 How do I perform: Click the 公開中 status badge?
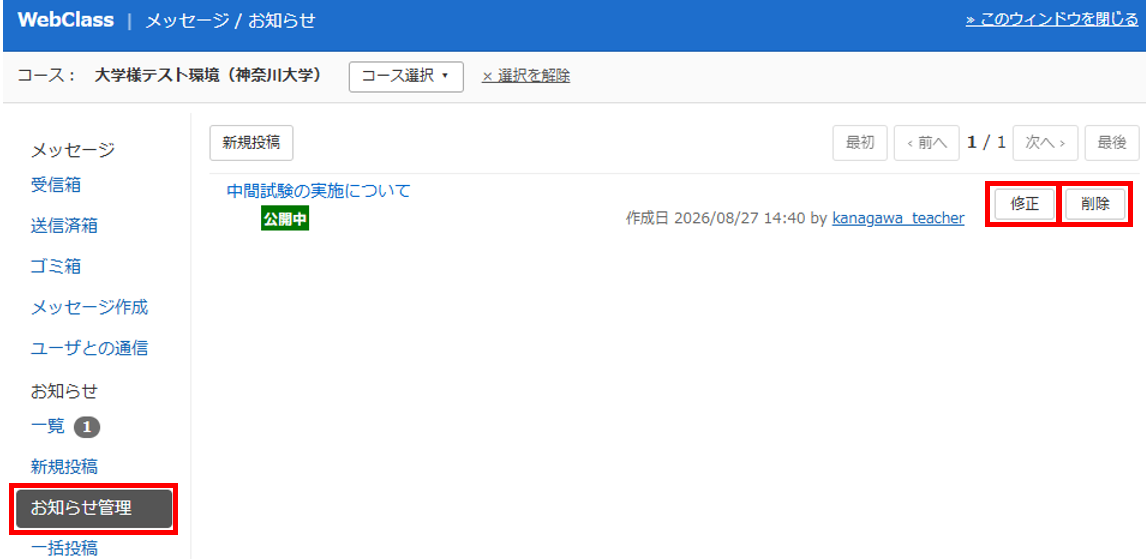(x=285, y=219)
